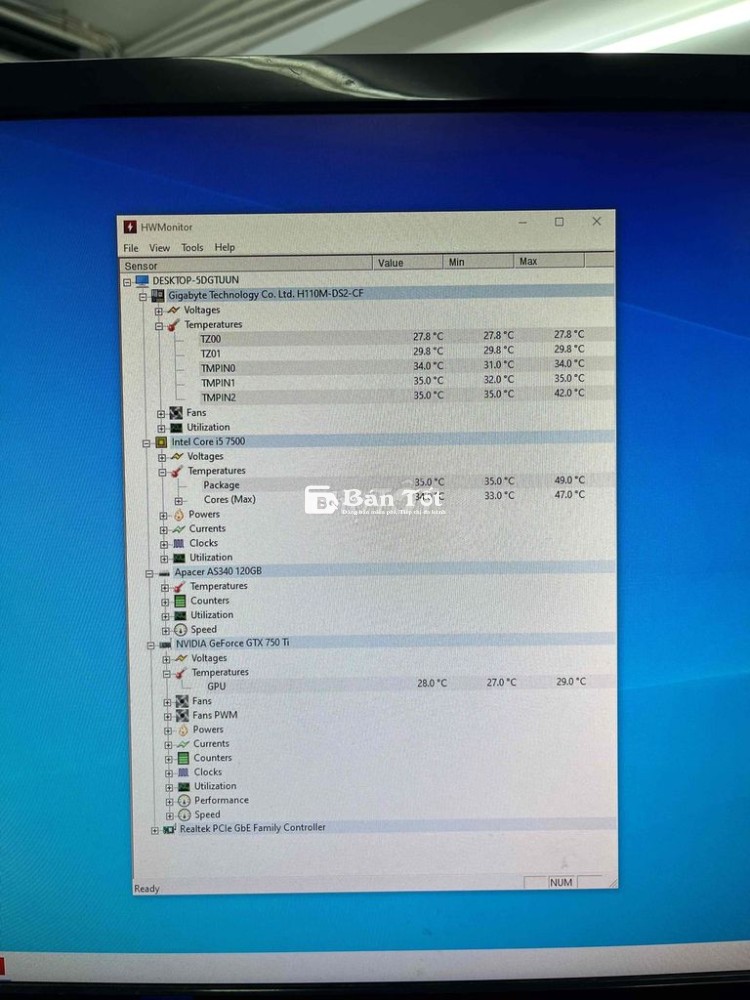Click the voltage icon under Gigabyte motherboard
The image size is (750, 1000).
[173, 311]
